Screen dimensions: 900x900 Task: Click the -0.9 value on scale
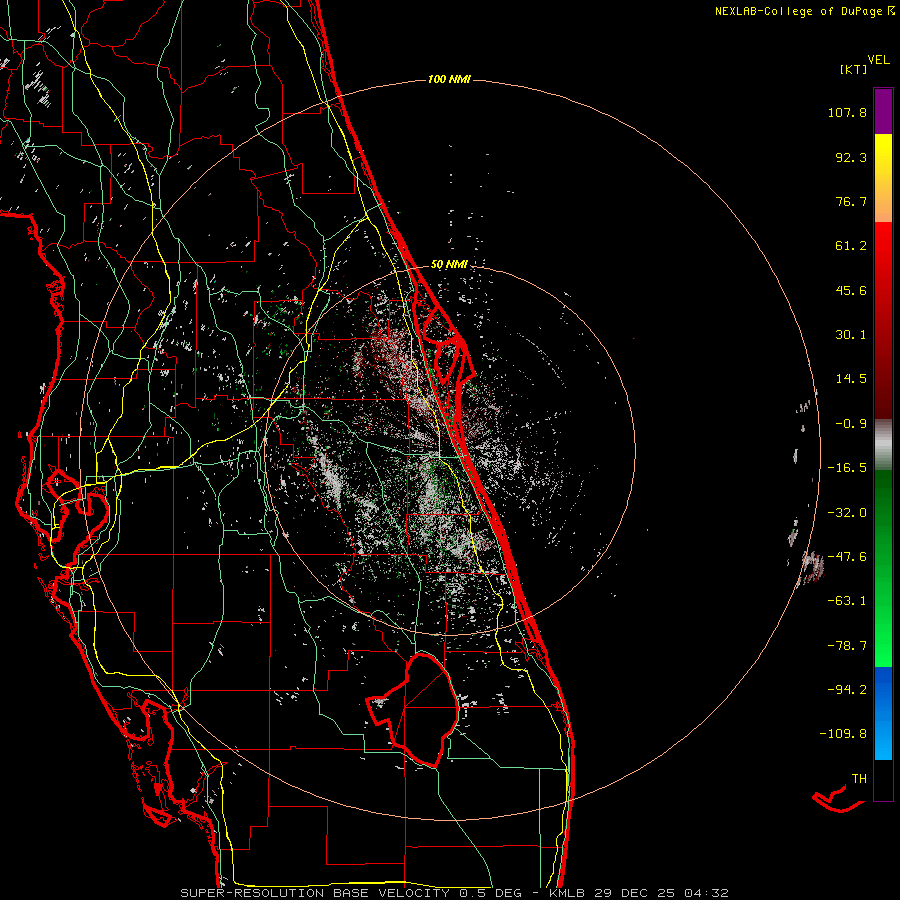[x=851, y=423]
